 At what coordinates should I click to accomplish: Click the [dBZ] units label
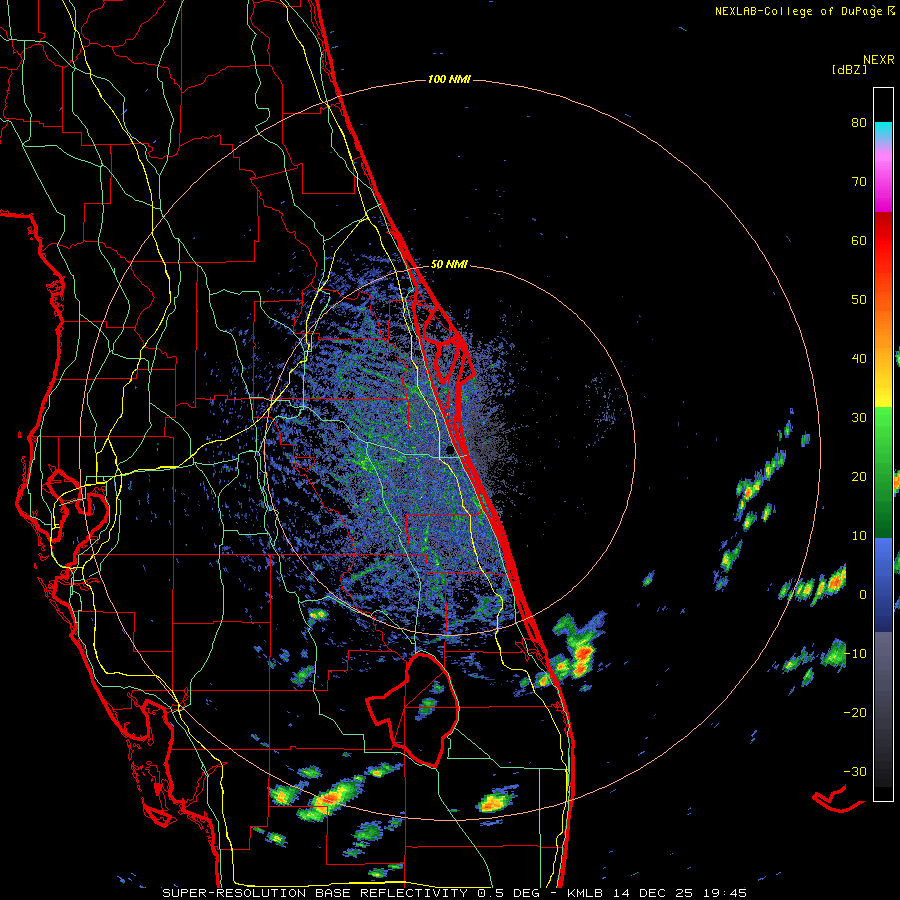coord(849,69)
